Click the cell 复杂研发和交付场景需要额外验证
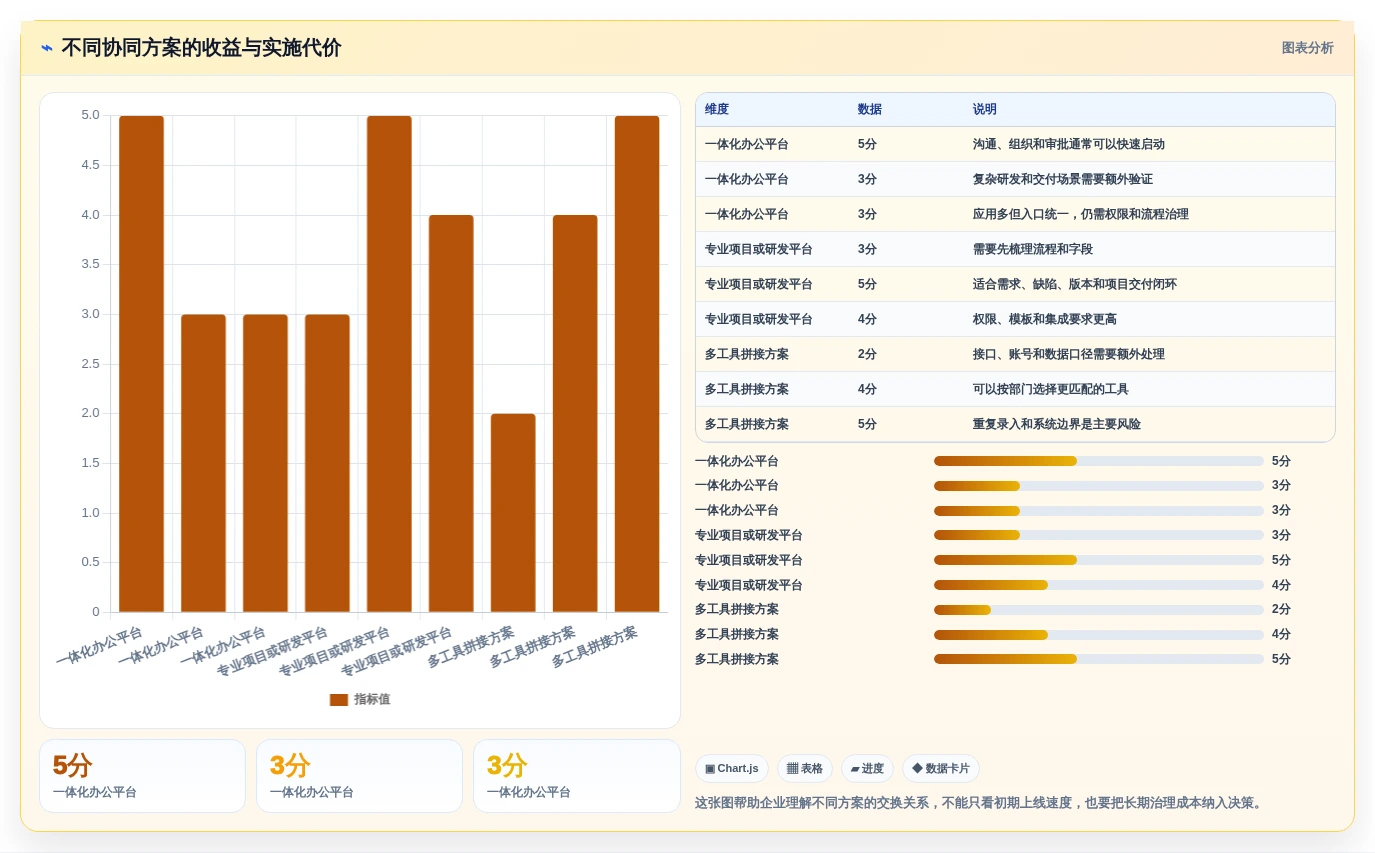 (x=1062, y=180)
